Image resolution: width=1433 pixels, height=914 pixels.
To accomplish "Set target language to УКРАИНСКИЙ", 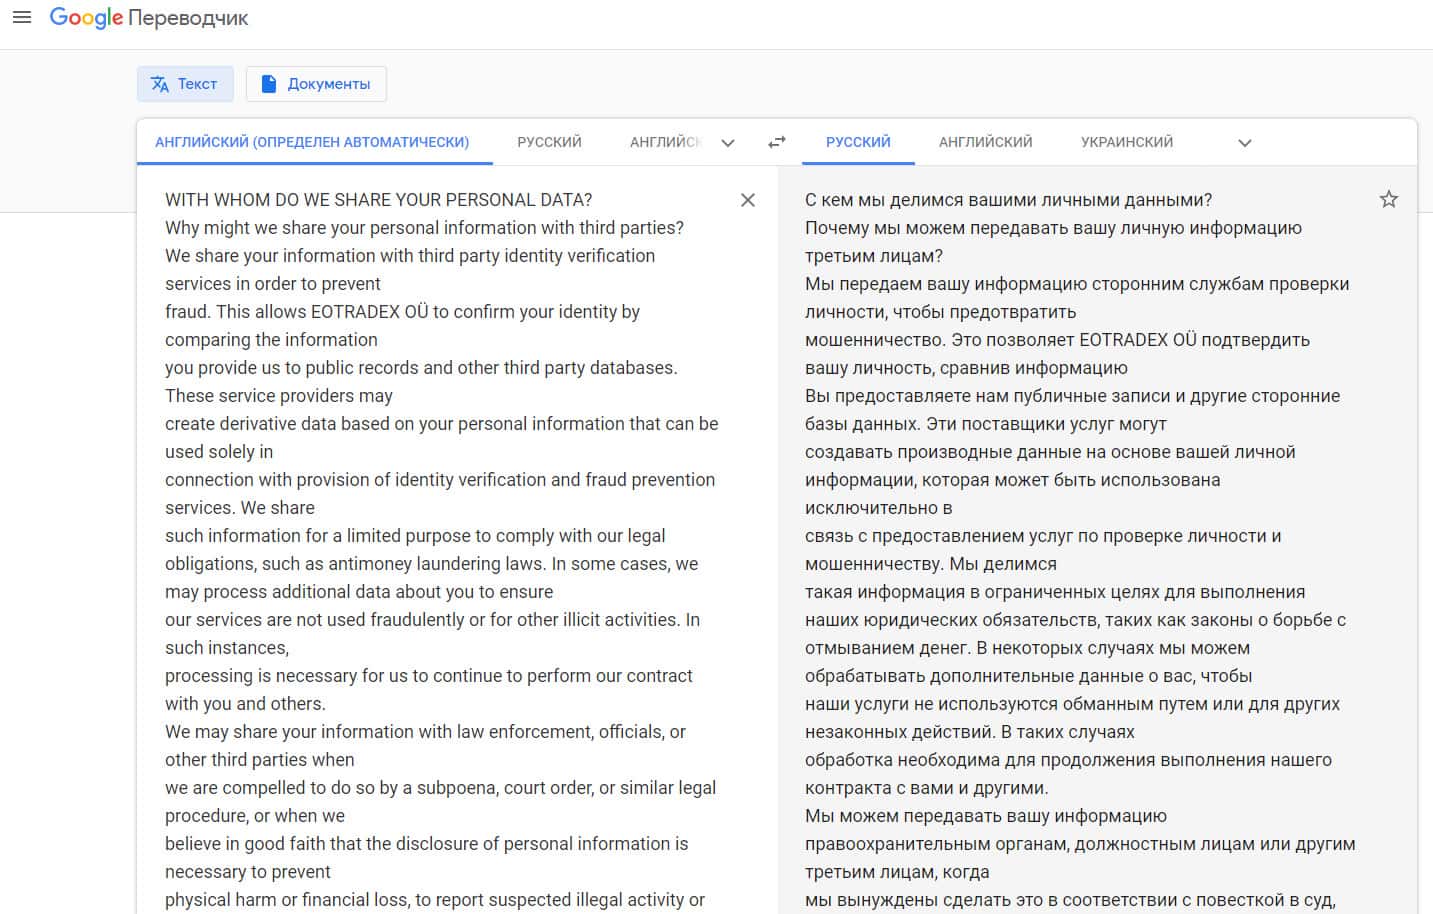I will 1127,142.
